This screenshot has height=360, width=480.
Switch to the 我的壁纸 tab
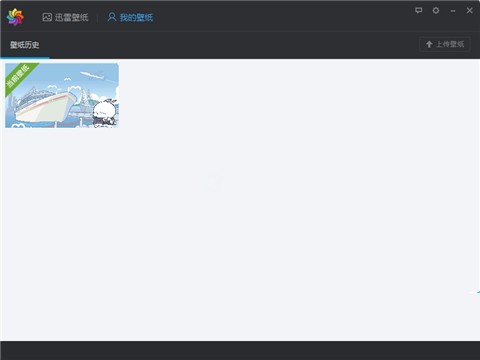(130, 17)
